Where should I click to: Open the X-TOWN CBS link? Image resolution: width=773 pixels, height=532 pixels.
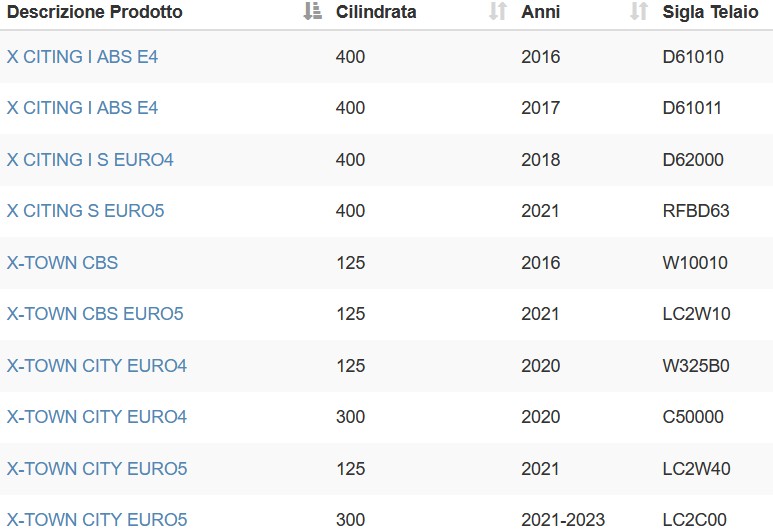[62, 263]
